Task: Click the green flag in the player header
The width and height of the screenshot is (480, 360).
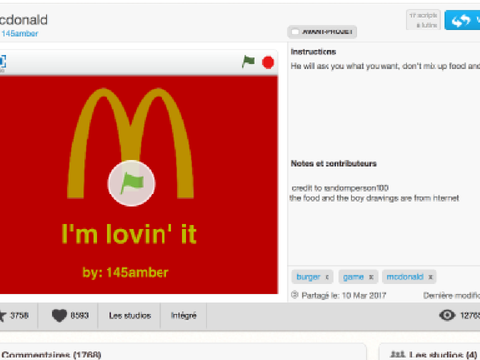Action: pos(248,62)
